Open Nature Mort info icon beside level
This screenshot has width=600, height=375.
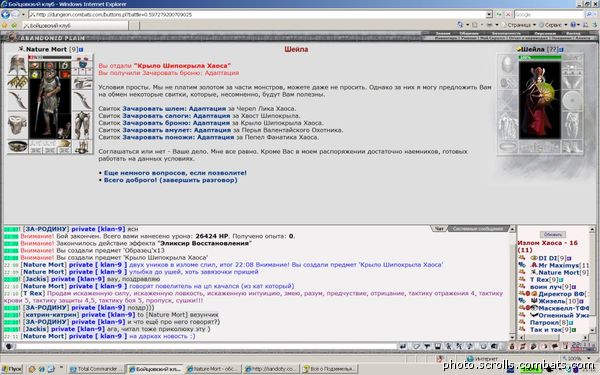(81, 50)
